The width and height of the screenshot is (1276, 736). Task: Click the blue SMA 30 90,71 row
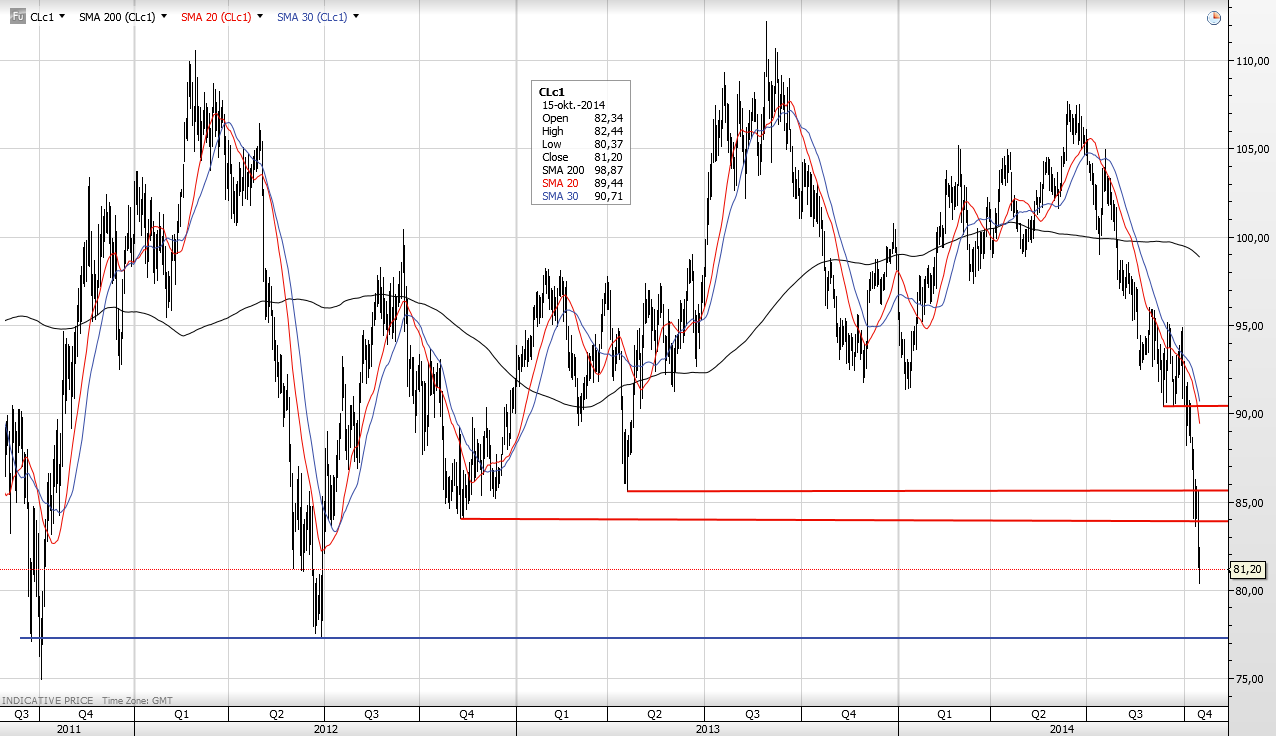tap(582, 196)
